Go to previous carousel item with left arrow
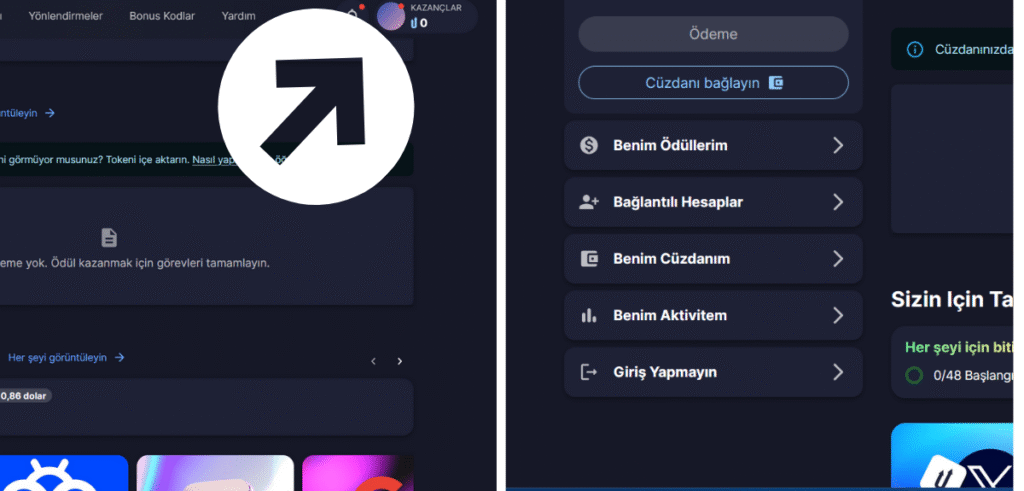The image size is (1024, 491). pyautogui.click(x=373, y=361)
